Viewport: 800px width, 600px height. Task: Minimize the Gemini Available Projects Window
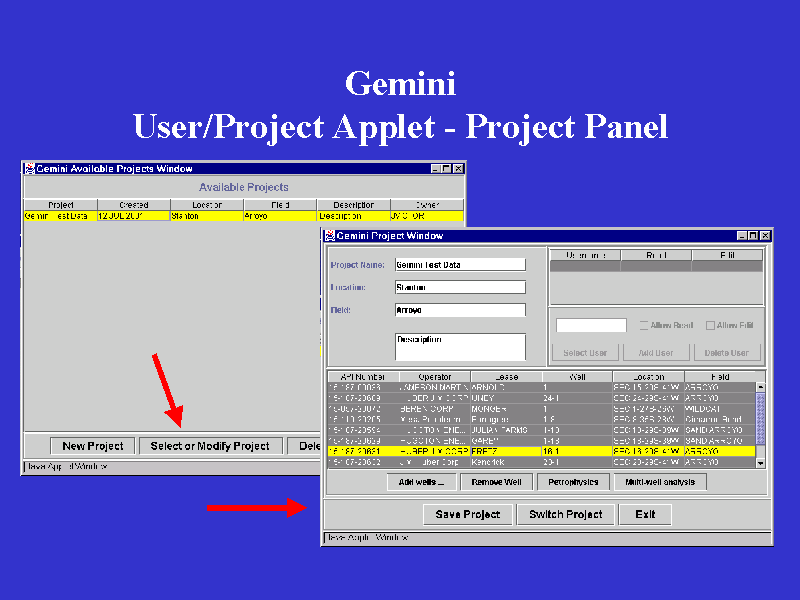pyautogui.click(x=435, y=168)
